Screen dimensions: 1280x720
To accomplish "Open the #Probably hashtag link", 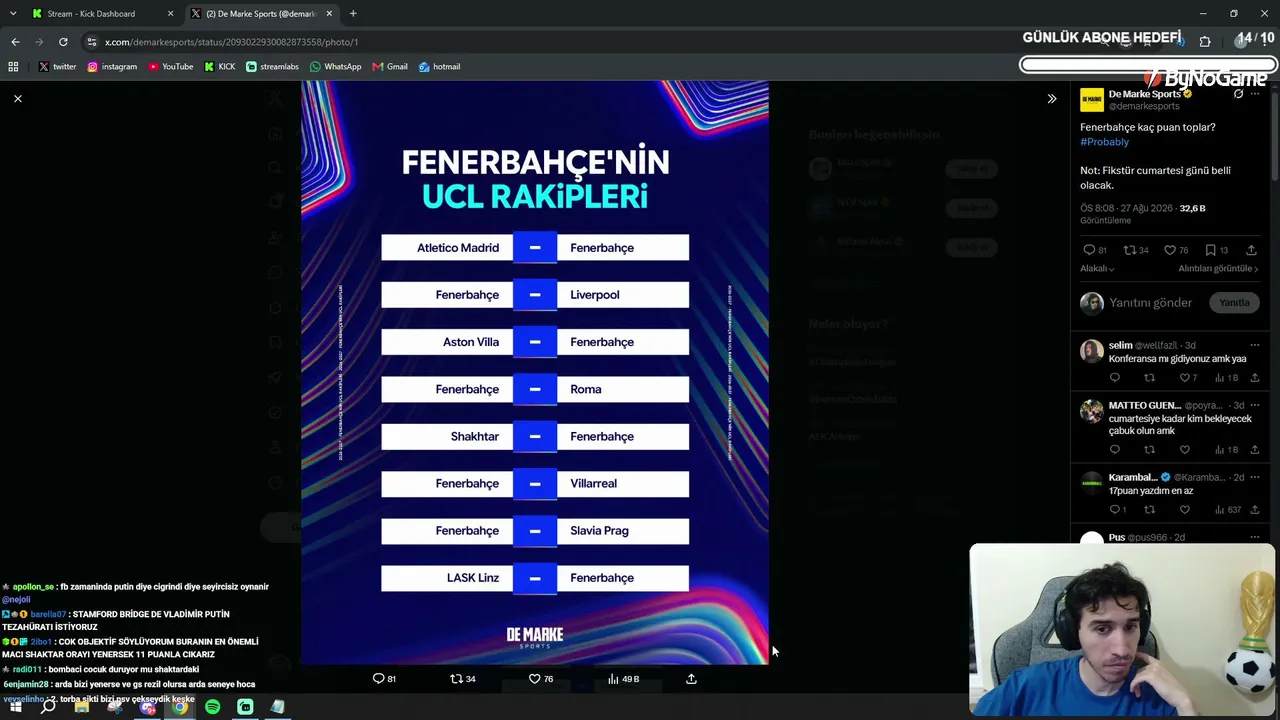I will pos(1104,142).
